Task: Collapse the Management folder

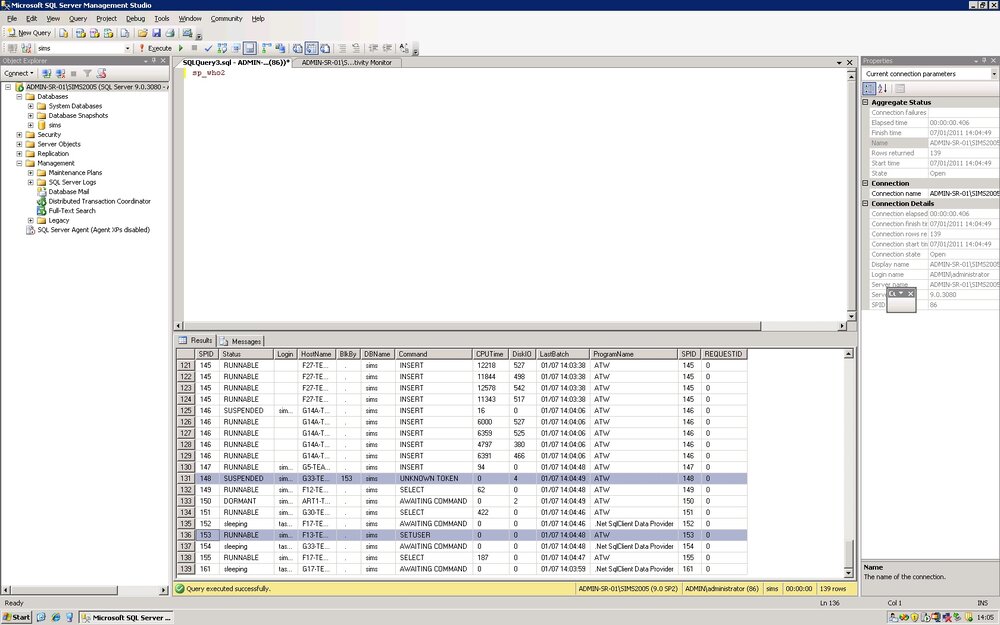Action: (x=19, y=163)
